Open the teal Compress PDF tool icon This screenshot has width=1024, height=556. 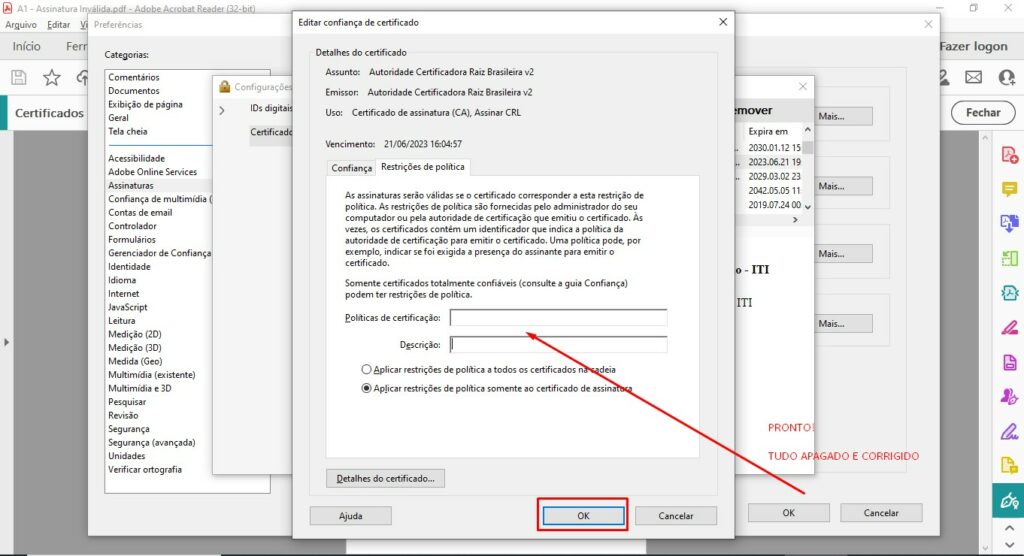(x=1009, y=292)
